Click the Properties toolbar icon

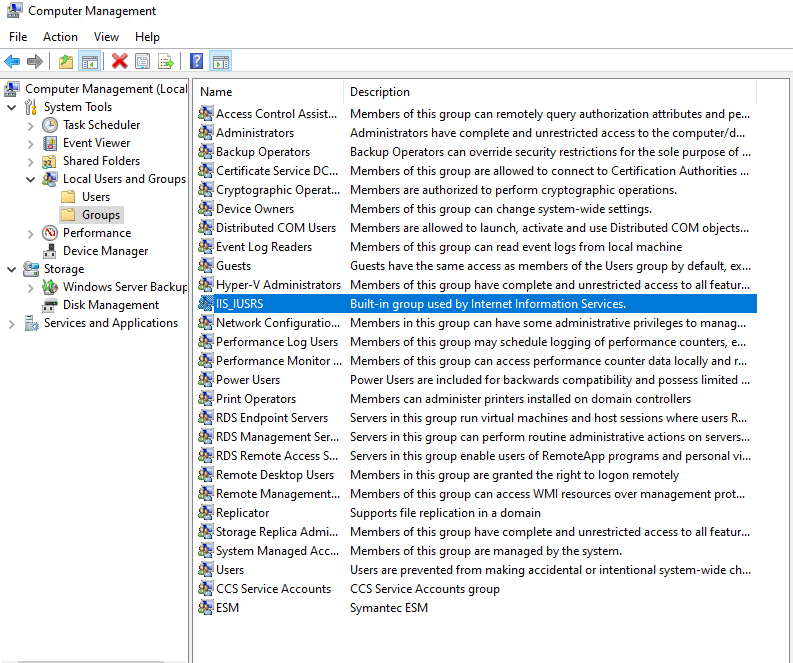tap(143, 62)
